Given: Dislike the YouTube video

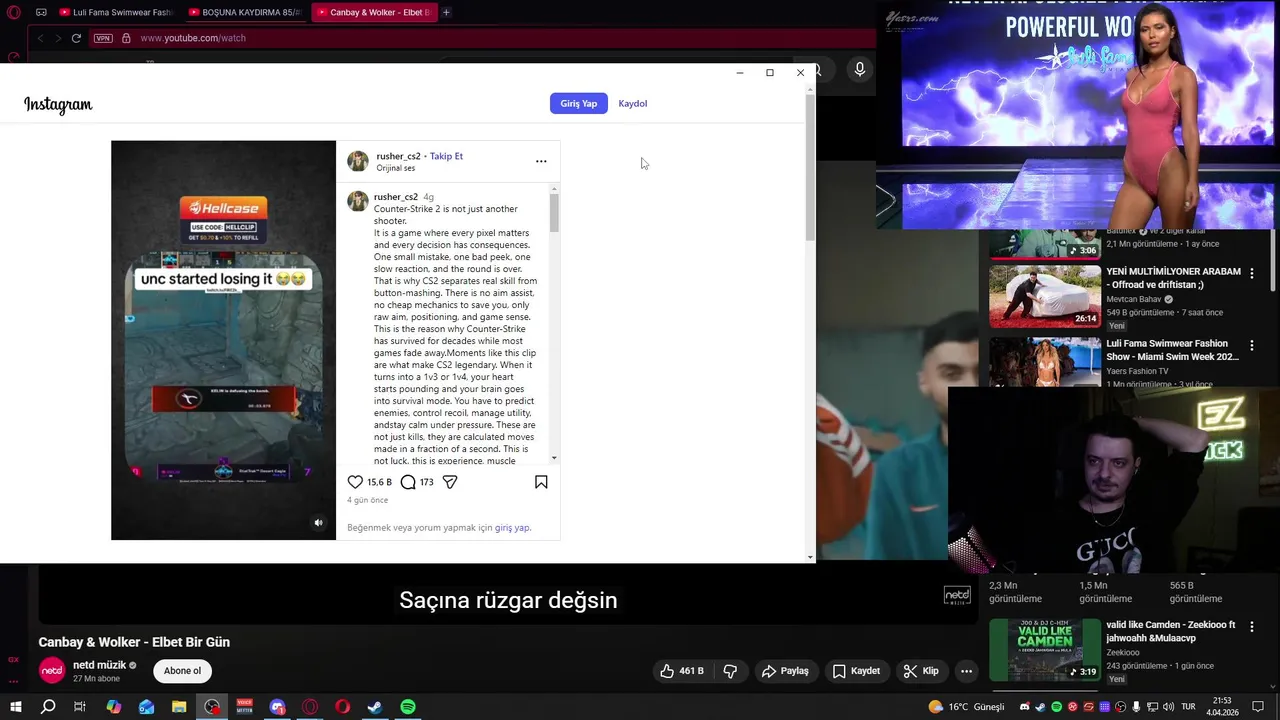Looking at the screenshot, I should coord(730,671).
